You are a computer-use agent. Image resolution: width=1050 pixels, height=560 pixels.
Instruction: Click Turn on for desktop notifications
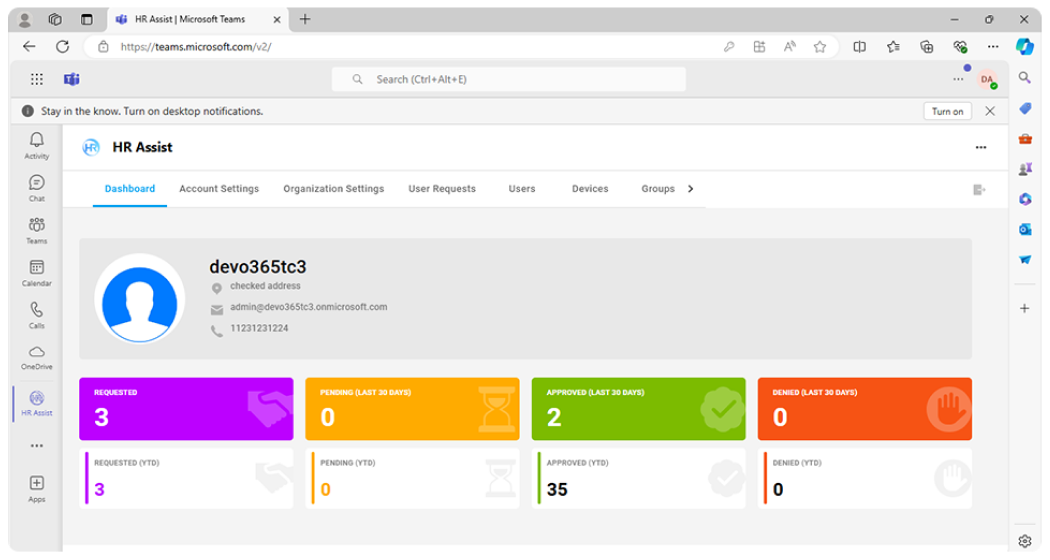[947, 111]
